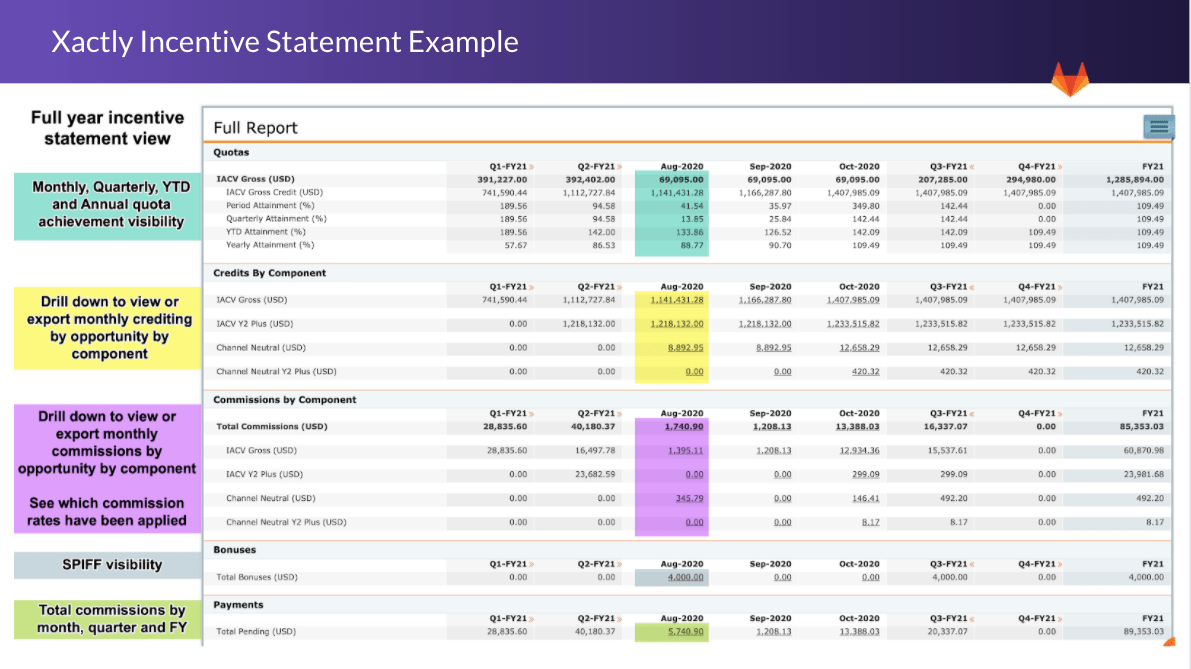Click the gray SPIFF visibility label
Viewport: 1191px width, 669px height.
(x=107, y=565)
